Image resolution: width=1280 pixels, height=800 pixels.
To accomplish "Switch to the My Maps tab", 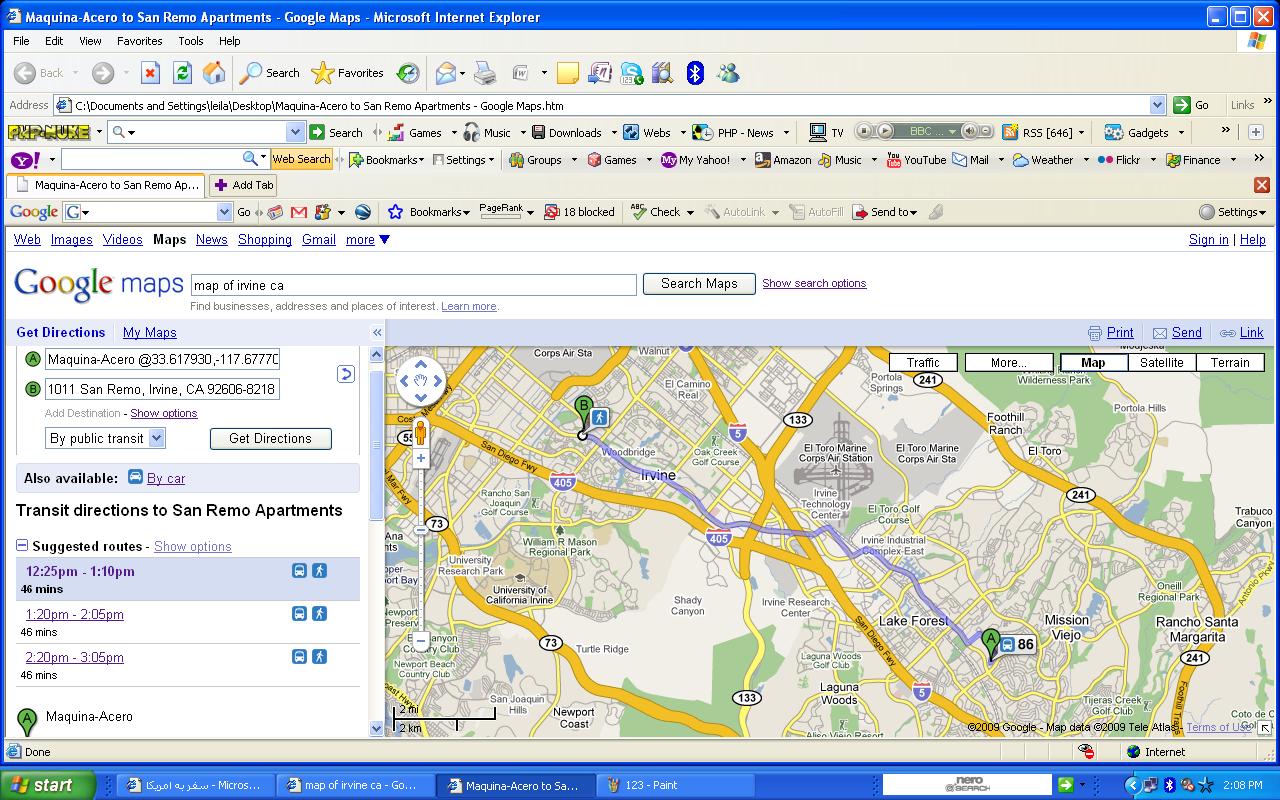I will click(x=149, y=333).
